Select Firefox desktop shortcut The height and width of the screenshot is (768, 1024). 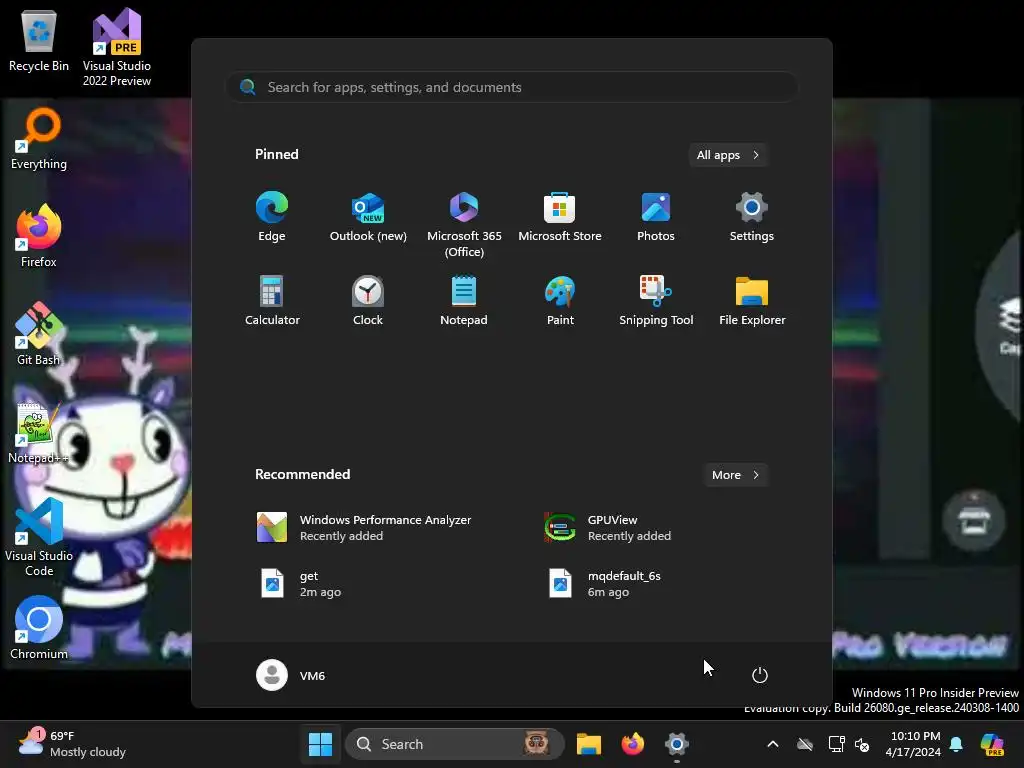(x=39, y=236)
